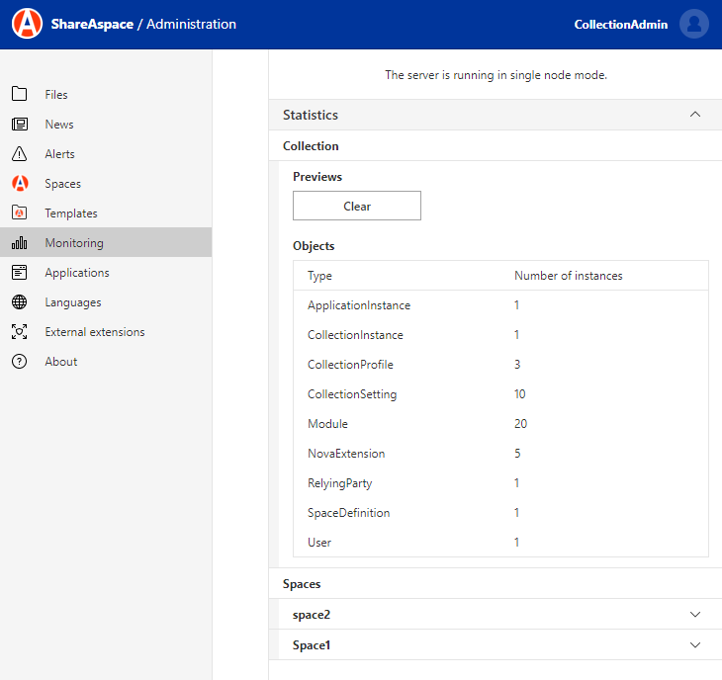Image resolution: width=722 pixels, height=680 pixels.
Task: Click the Languages globe icon
Action: (19, 302)
